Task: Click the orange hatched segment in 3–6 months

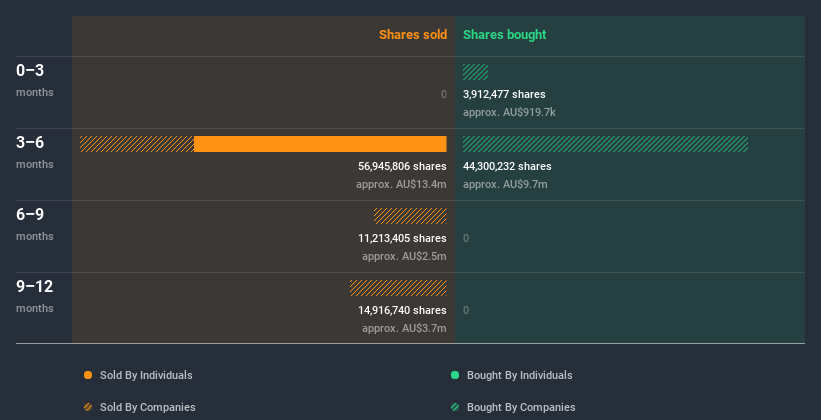Action: [137, 144]
